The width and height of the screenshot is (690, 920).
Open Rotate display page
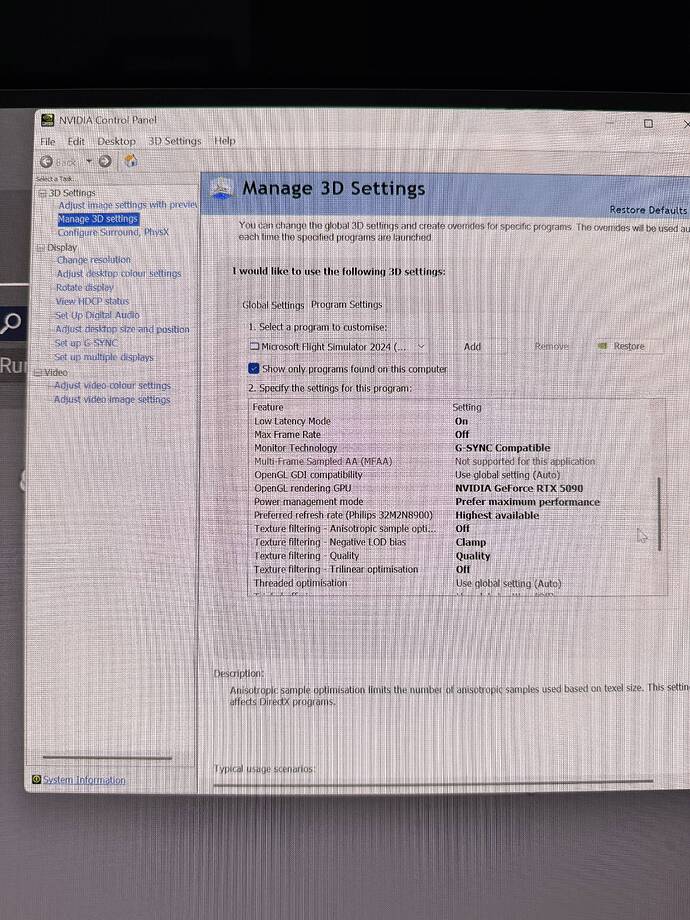click(84, 288)
